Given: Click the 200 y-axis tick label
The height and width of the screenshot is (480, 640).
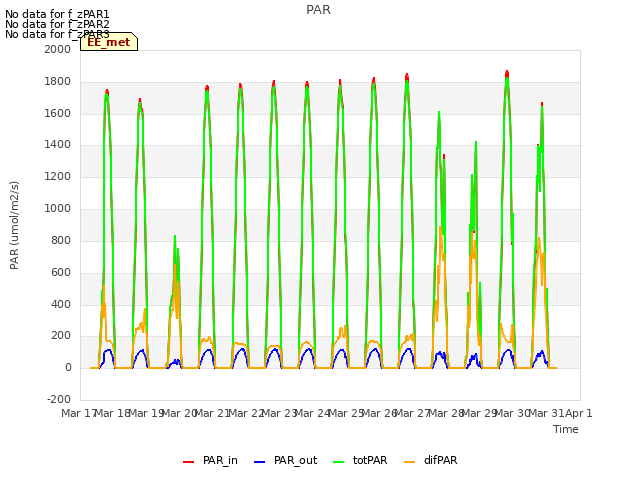Looking at the screenshot, I should pos(61,336).
